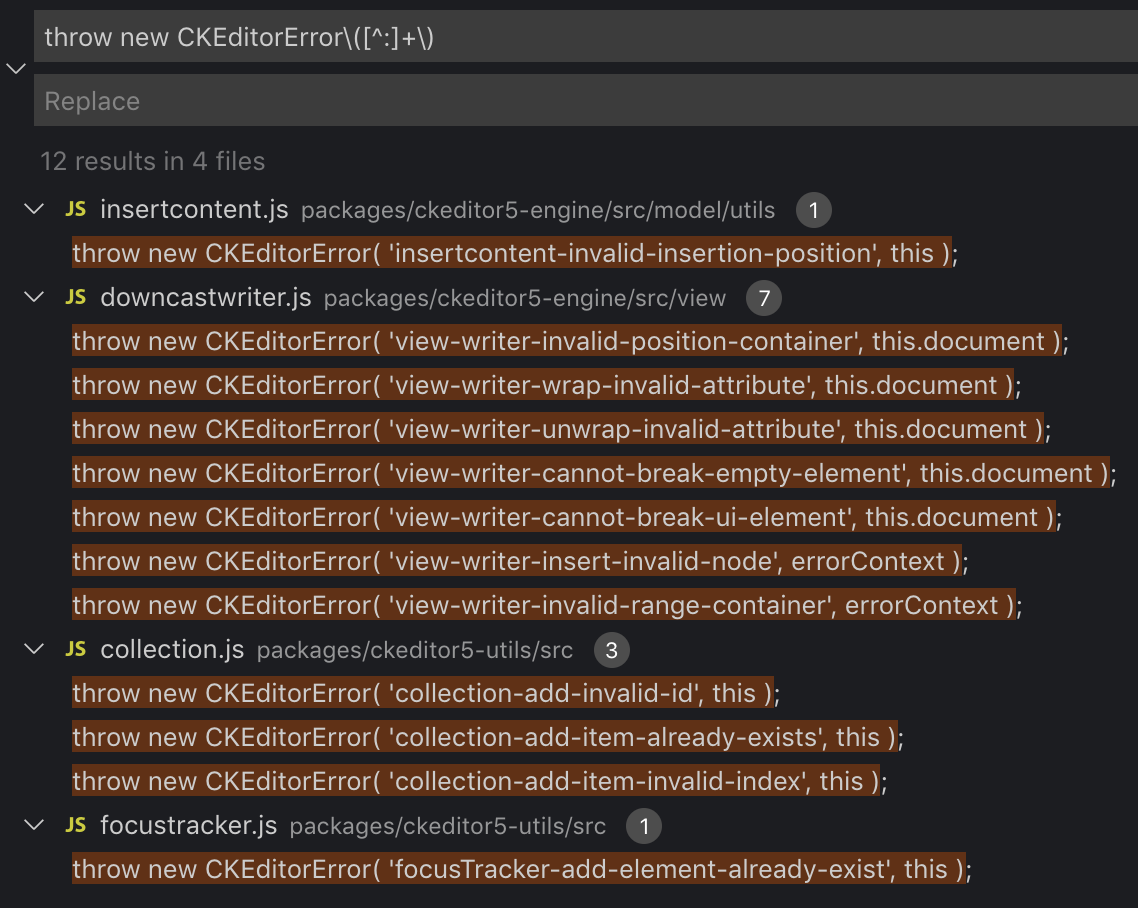Collapse the replace toggle chevron

click(16, 69)
